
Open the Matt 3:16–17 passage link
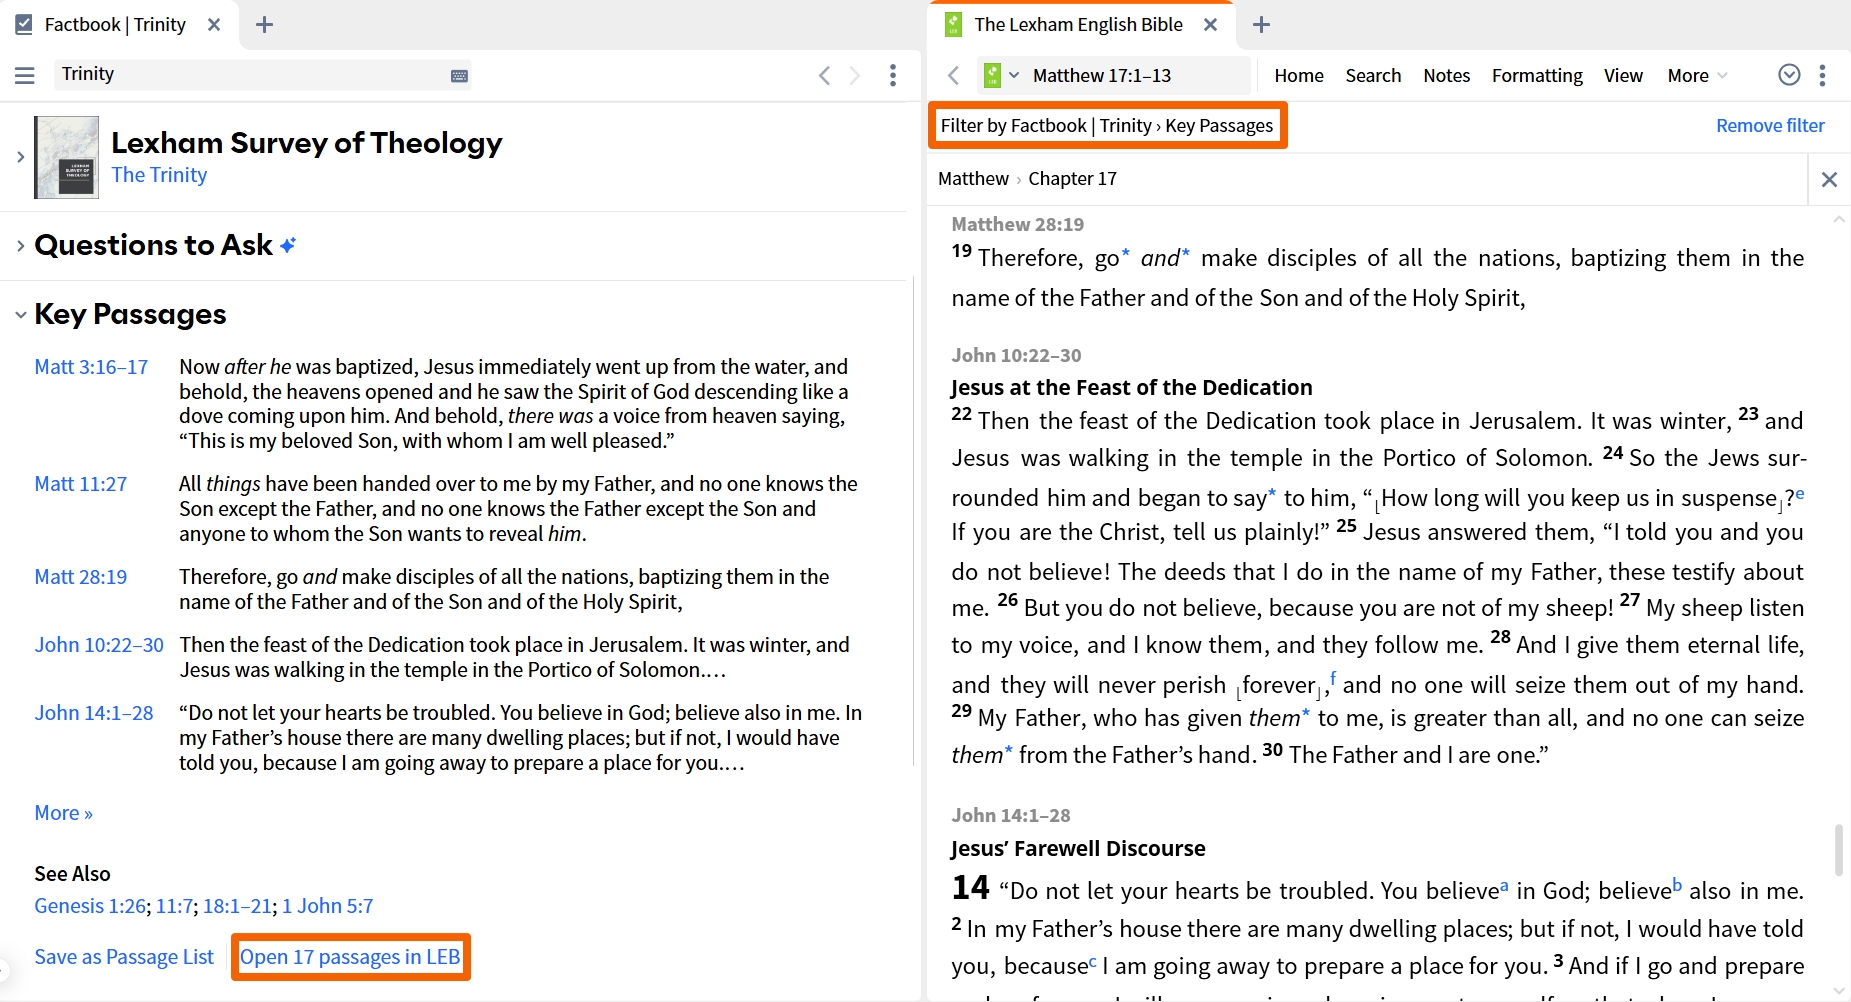coord(91,367)
